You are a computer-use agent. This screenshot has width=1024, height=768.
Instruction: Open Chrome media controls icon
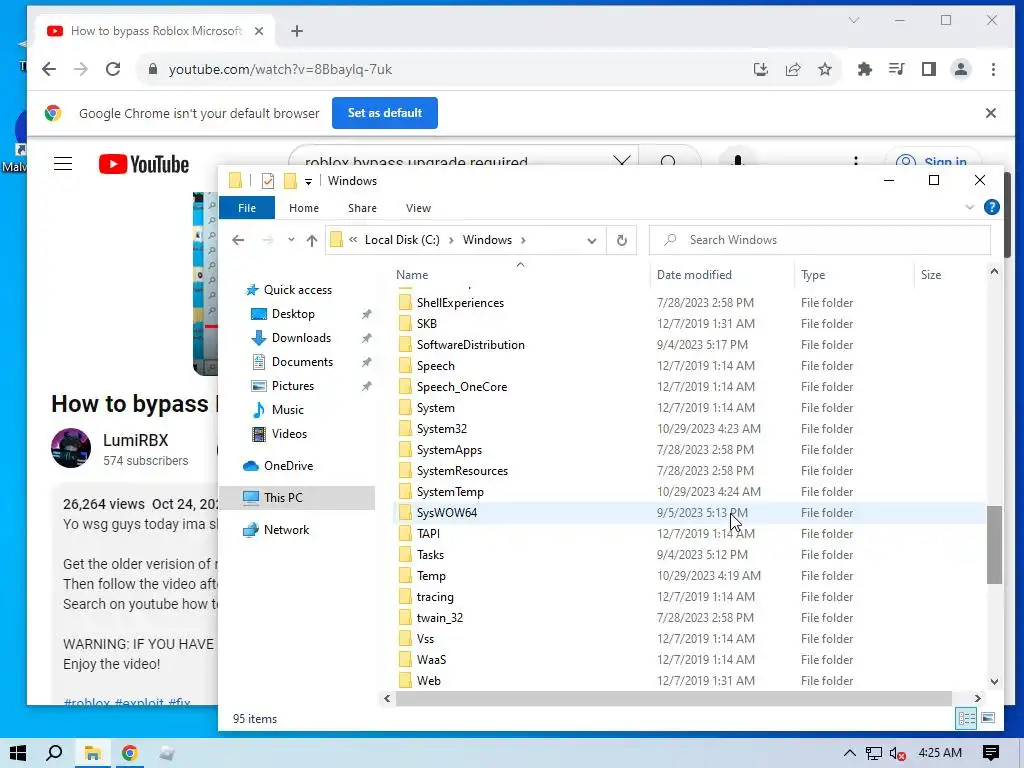[897, 69]
